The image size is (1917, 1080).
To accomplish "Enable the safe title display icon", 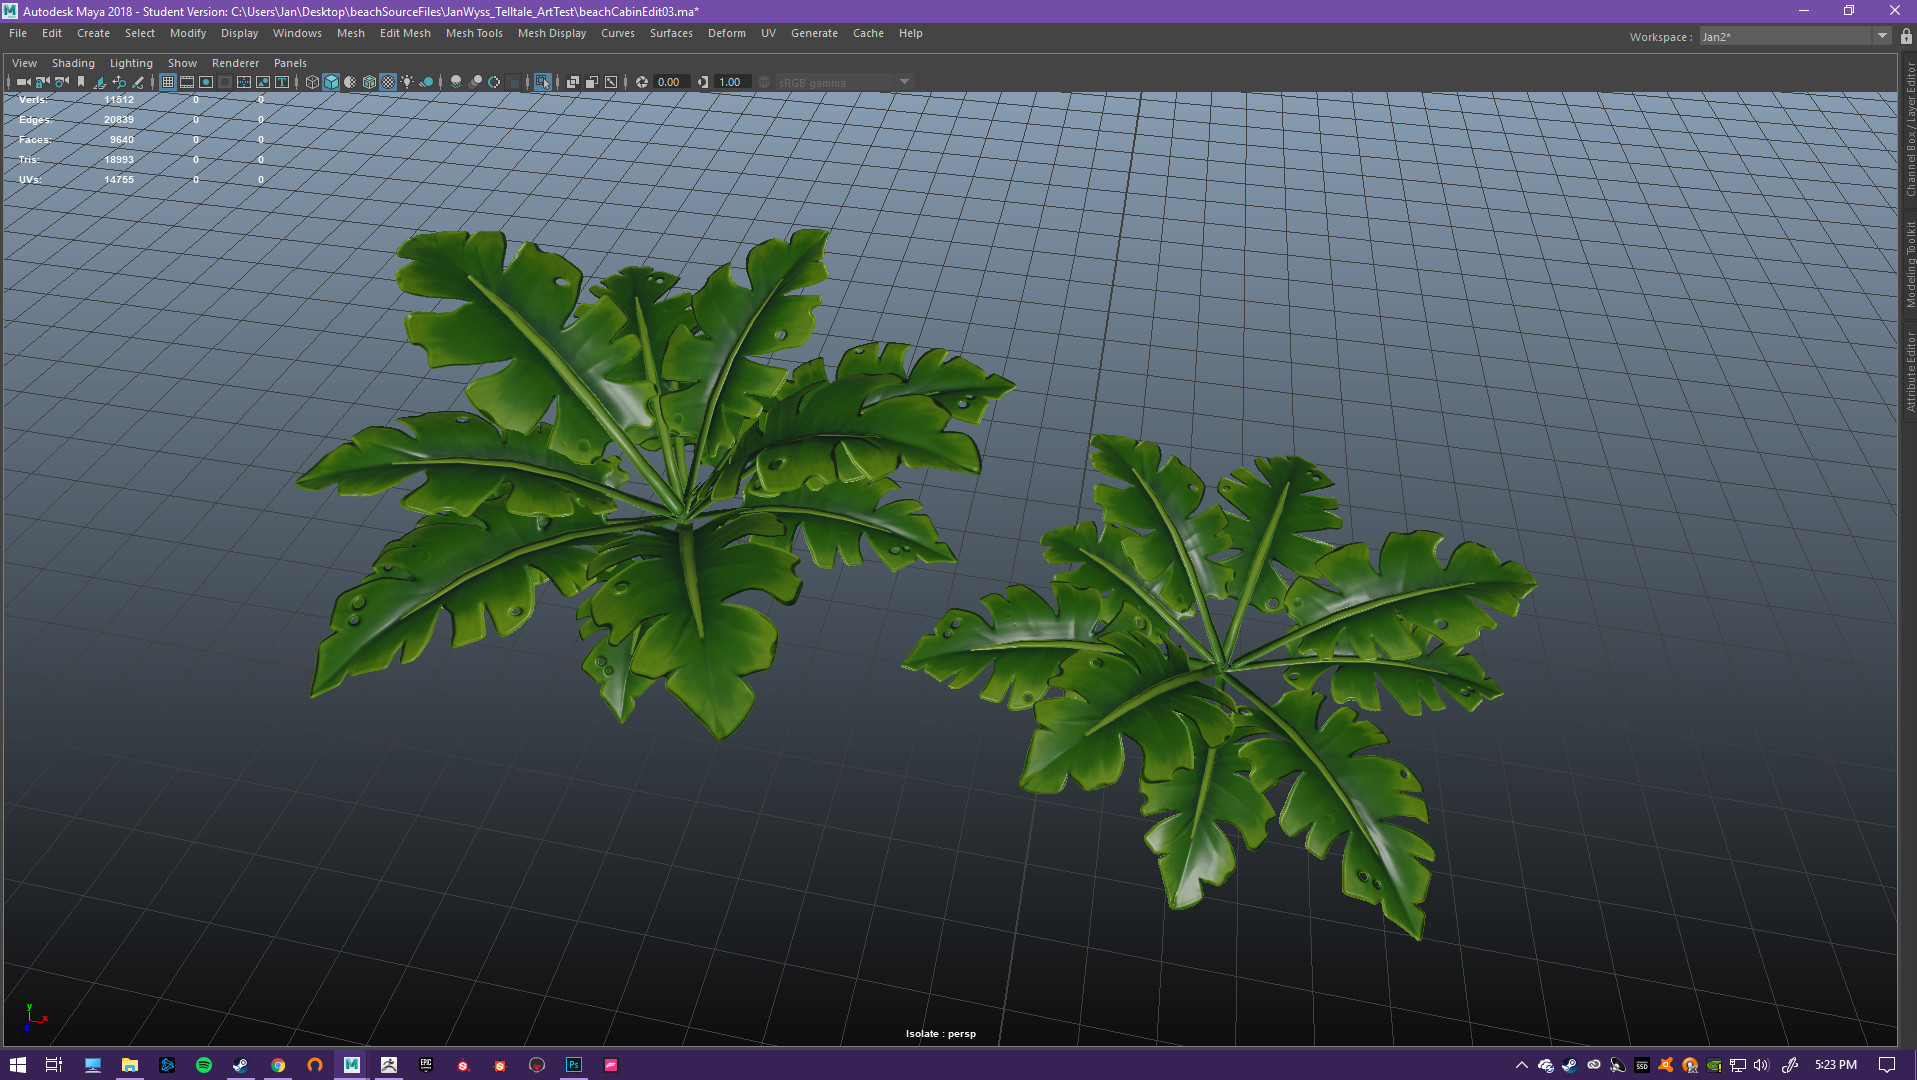I will [281, 82].
